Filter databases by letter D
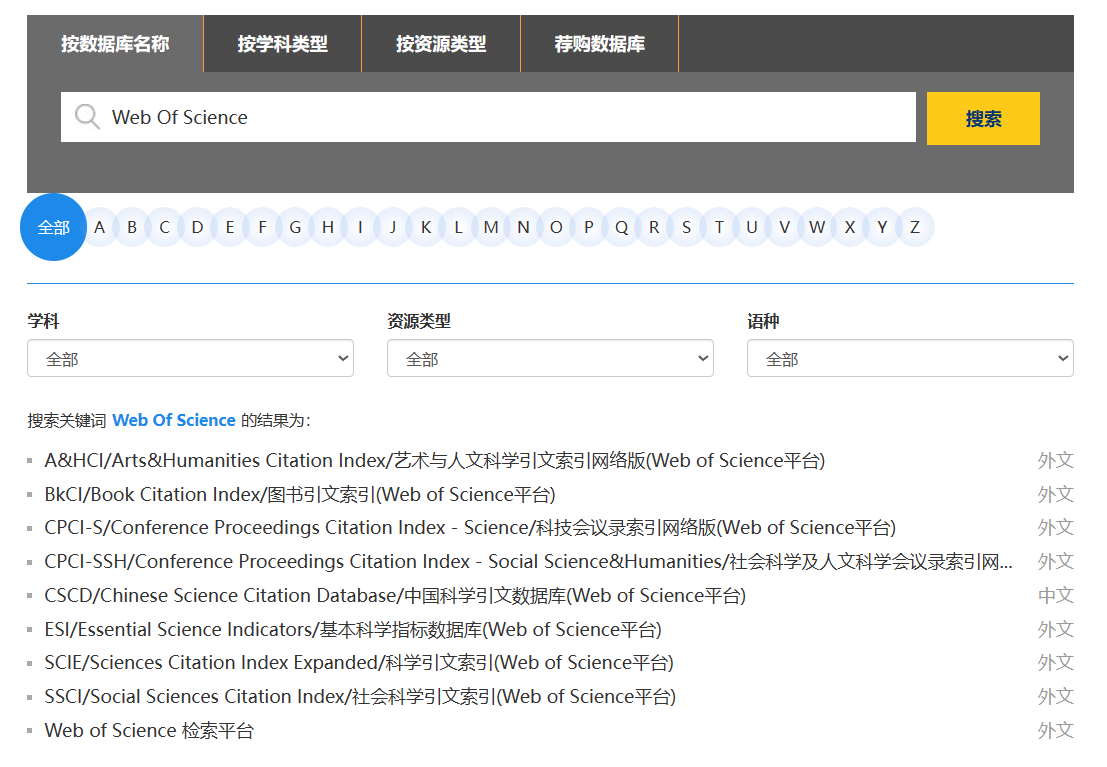 coord(197,227)
